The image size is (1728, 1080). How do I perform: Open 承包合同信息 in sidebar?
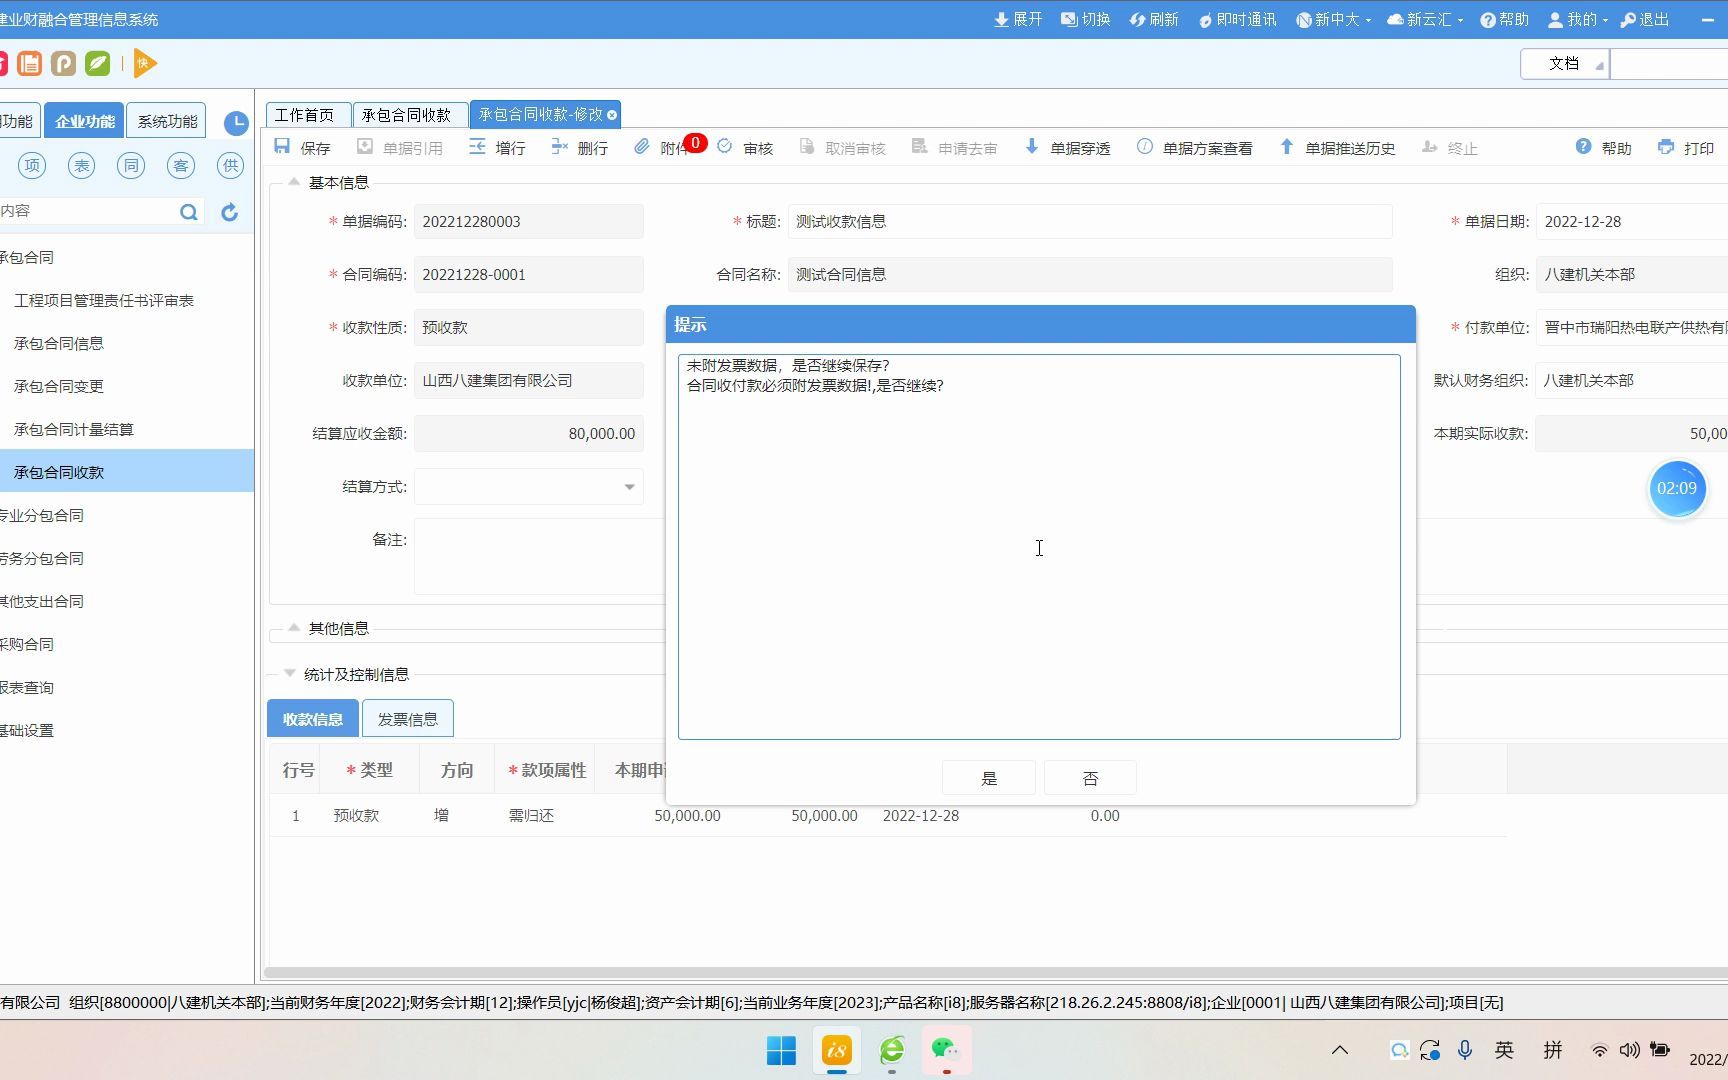click(59, 343)
